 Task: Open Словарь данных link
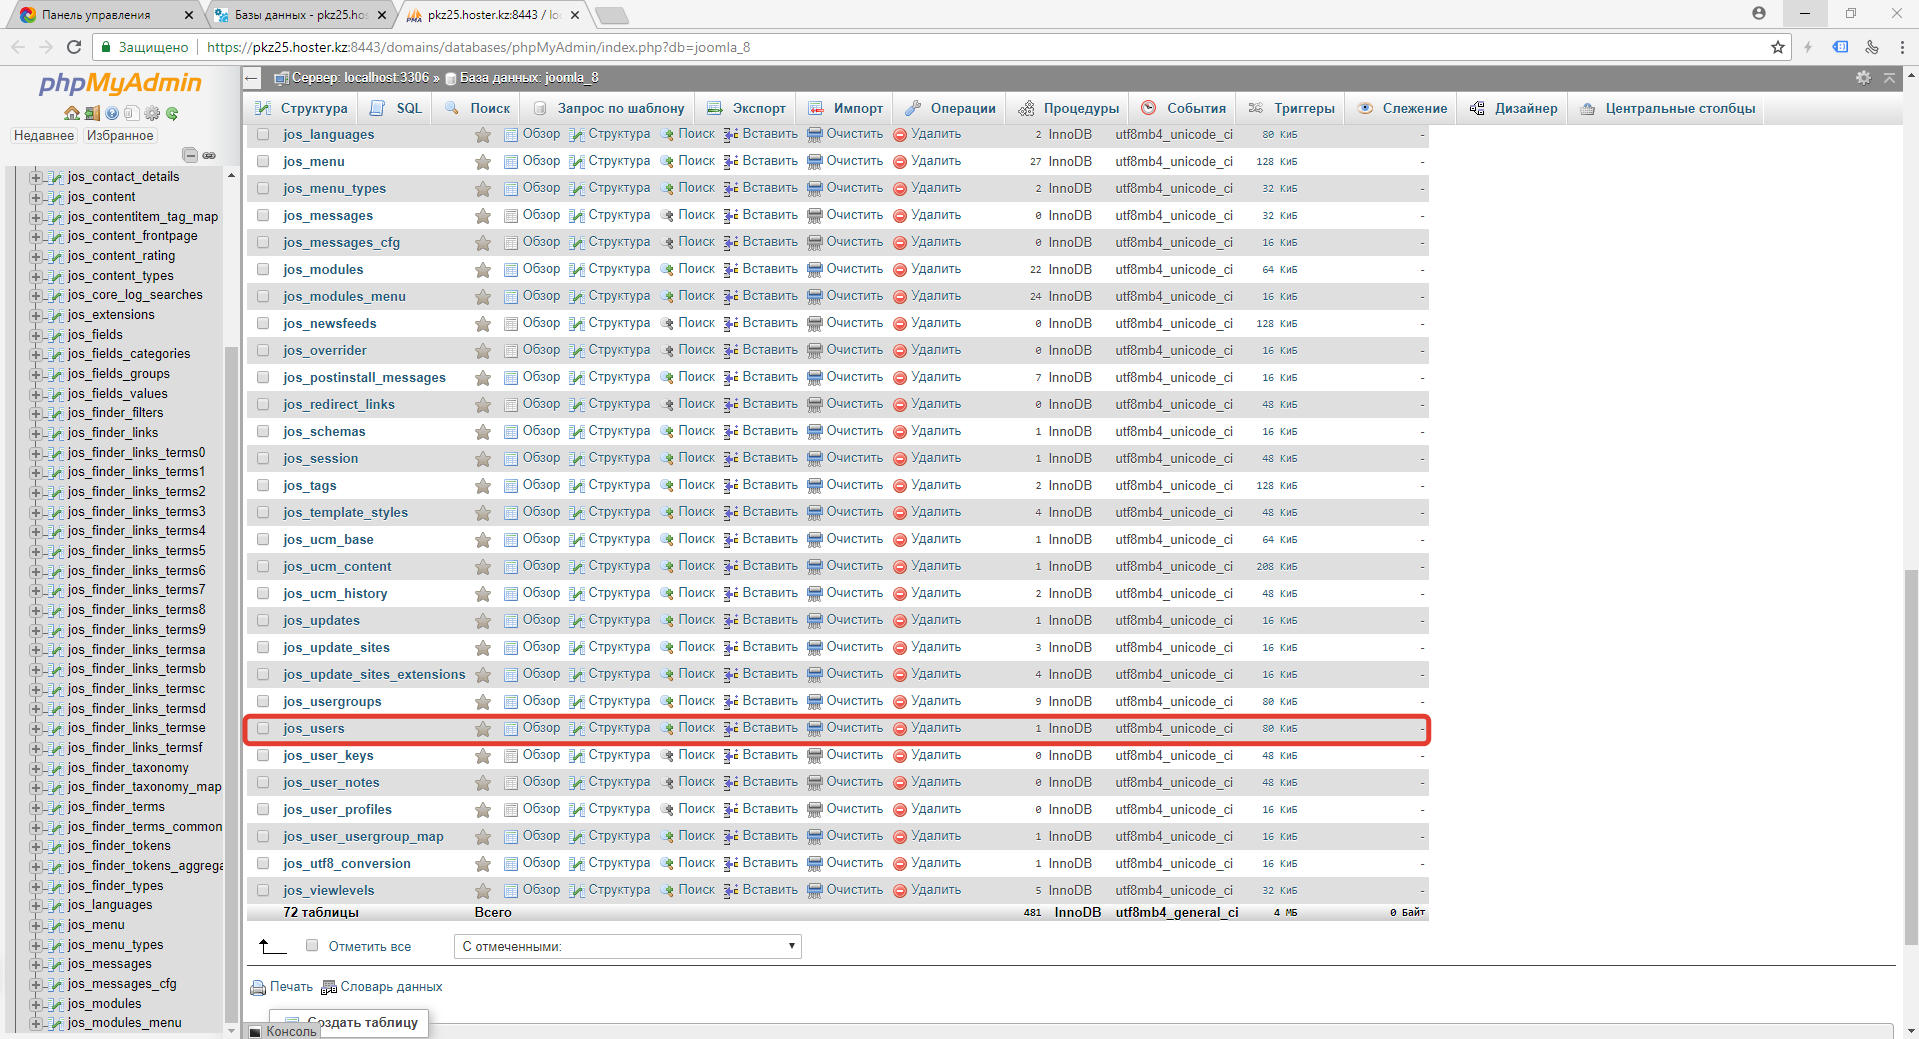pos(391,987)
